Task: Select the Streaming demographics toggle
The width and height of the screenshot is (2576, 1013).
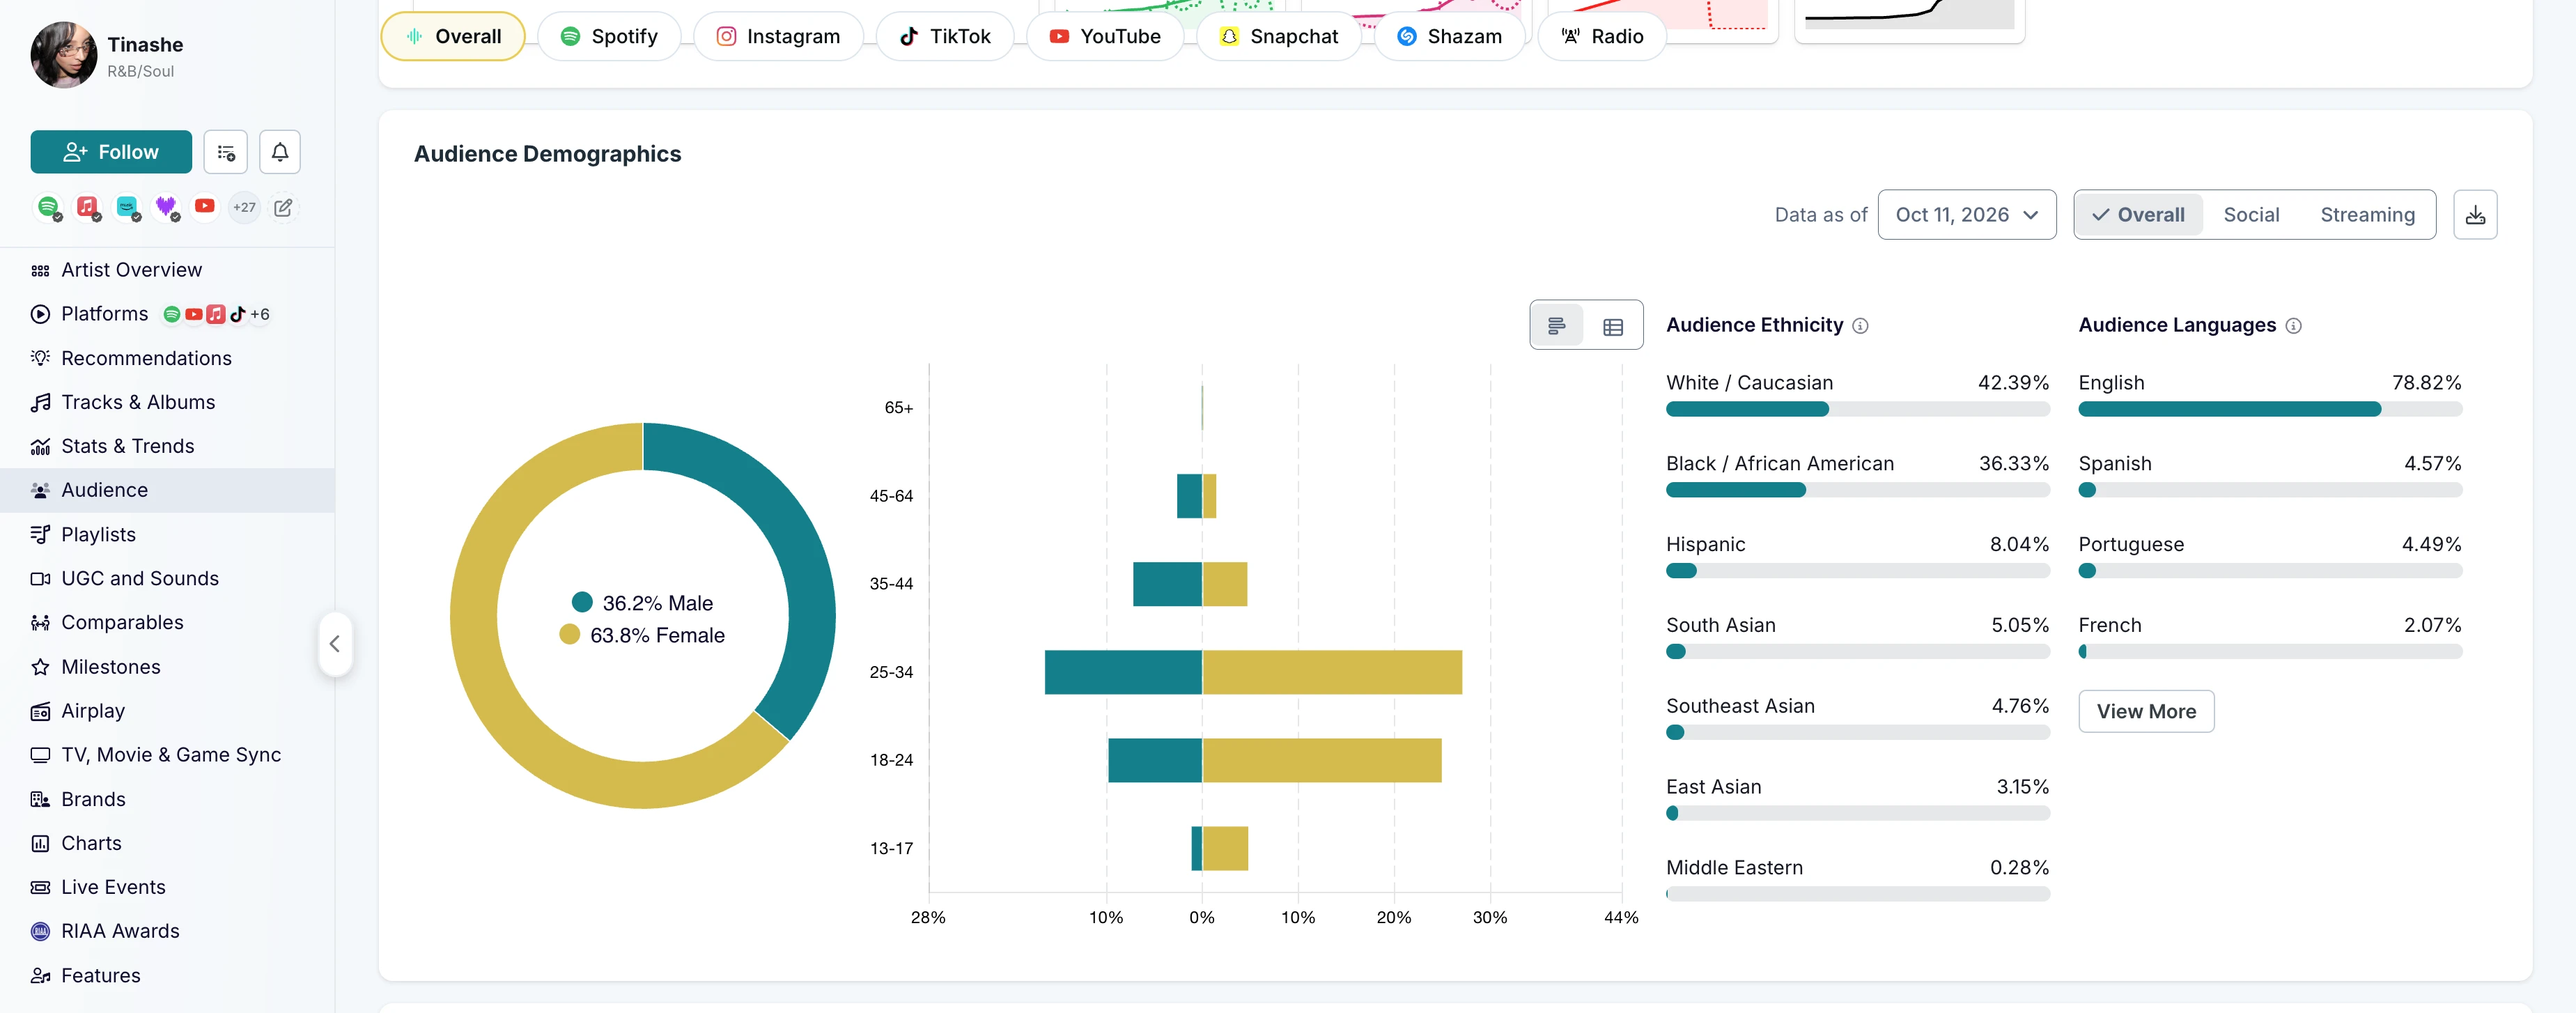Action: coord(2367,215)
